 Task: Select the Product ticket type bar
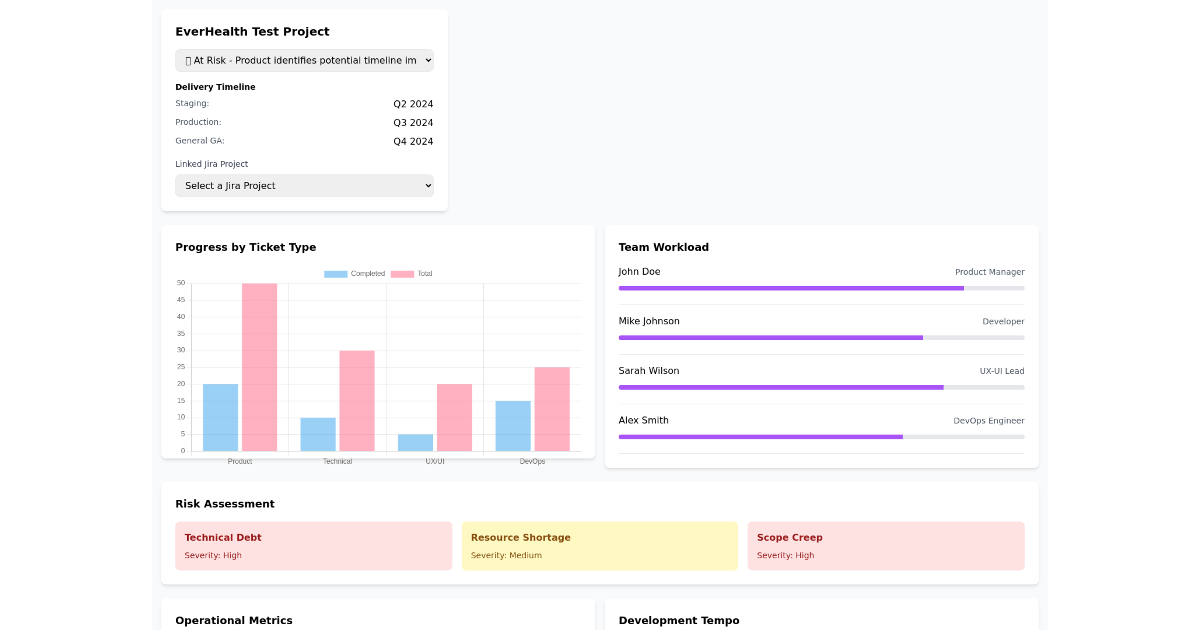pyautogui.click(x=220, y=415)
